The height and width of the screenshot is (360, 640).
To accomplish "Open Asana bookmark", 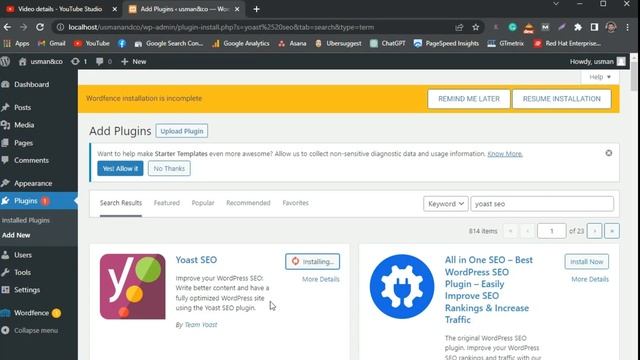I will pyautogui.click(x=292, y=43).
